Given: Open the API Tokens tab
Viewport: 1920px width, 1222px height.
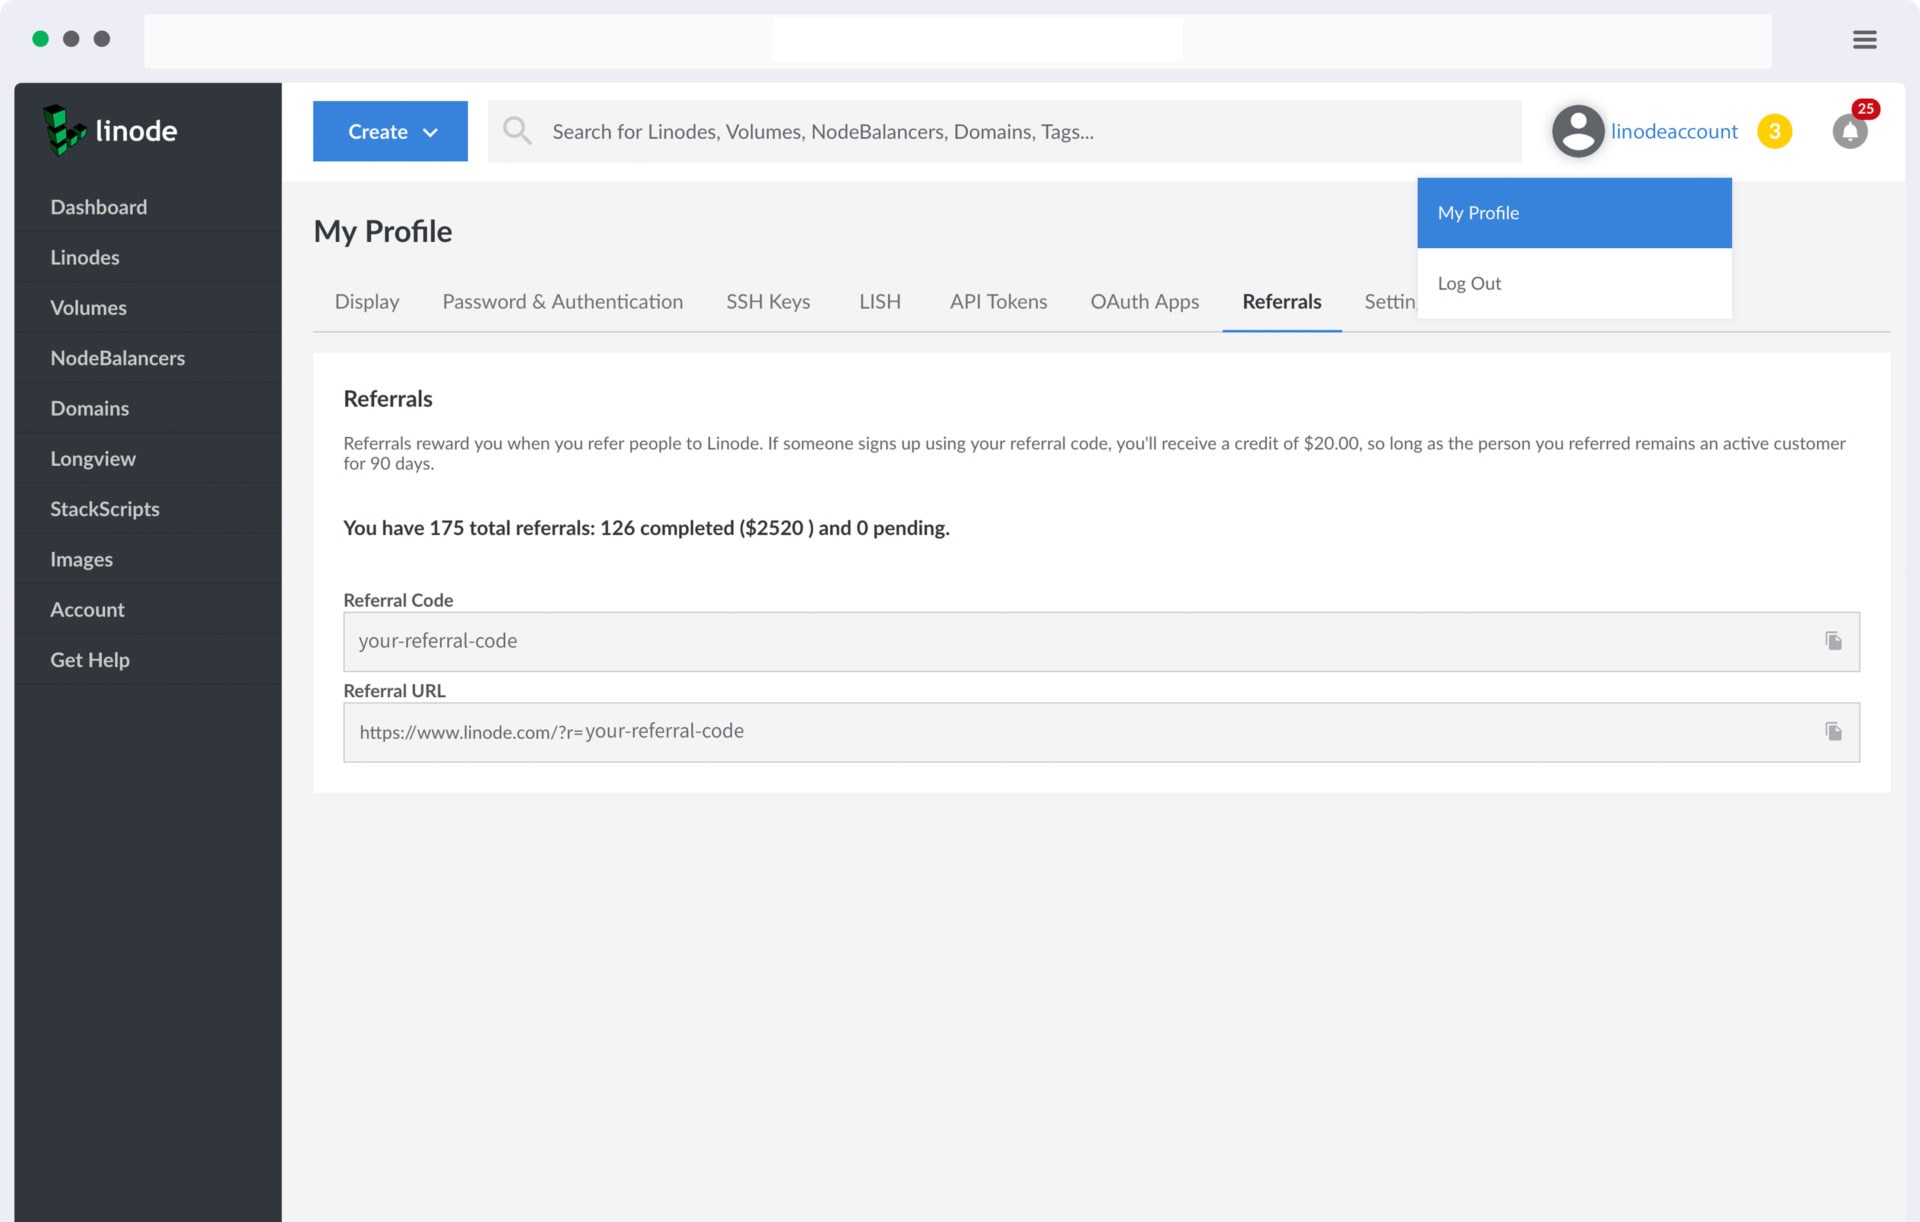Looking at the screenshot, I should pos(998,302).
